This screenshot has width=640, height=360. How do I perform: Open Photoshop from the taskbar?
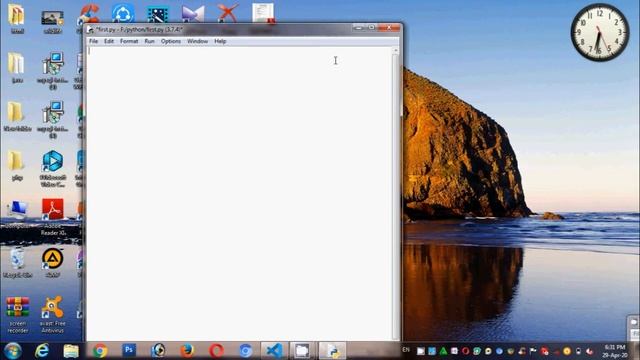(129, 350)
